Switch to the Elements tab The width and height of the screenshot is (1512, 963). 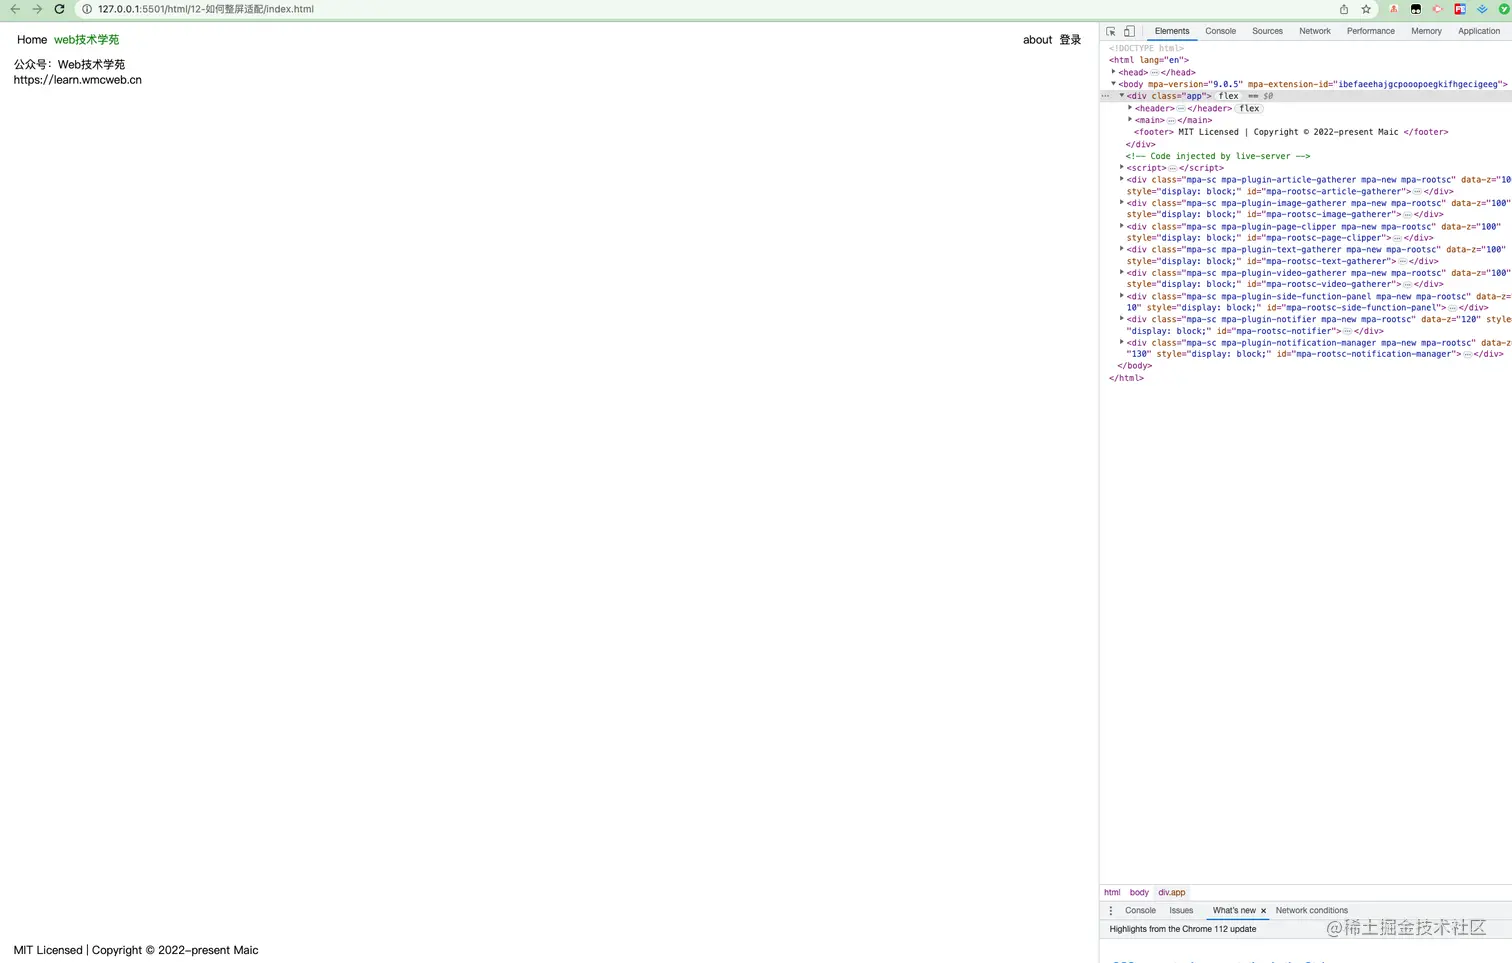tap(1172, 31)
